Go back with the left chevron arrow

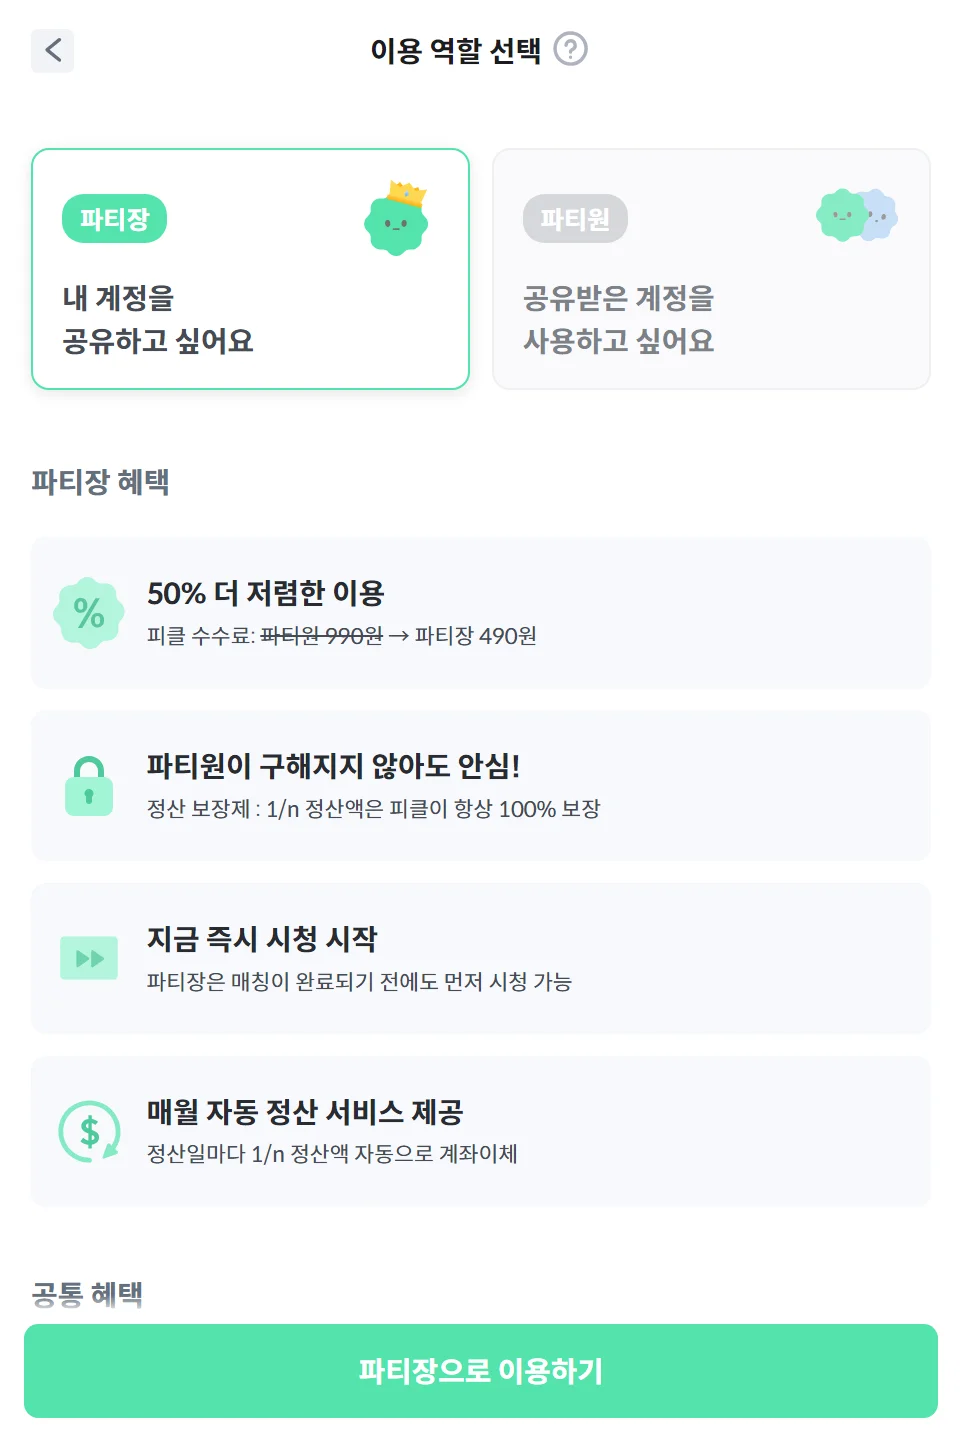click(x=53, y=50)
